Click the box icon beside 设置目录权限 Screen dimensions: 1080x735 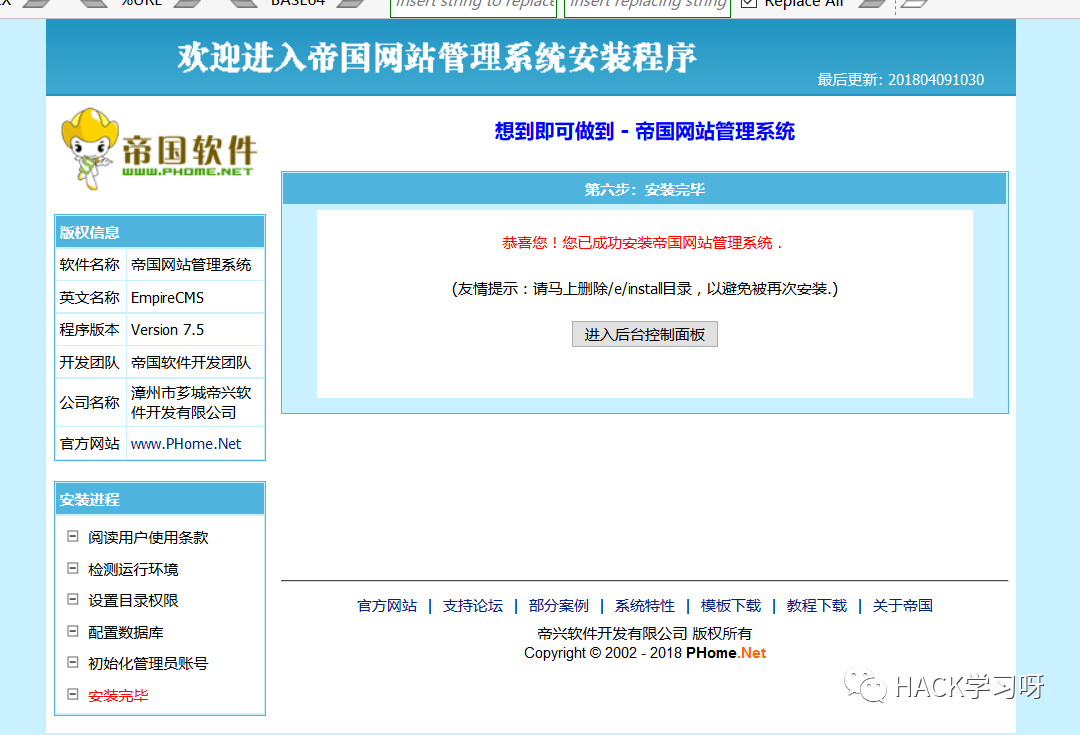pos(72,599)
